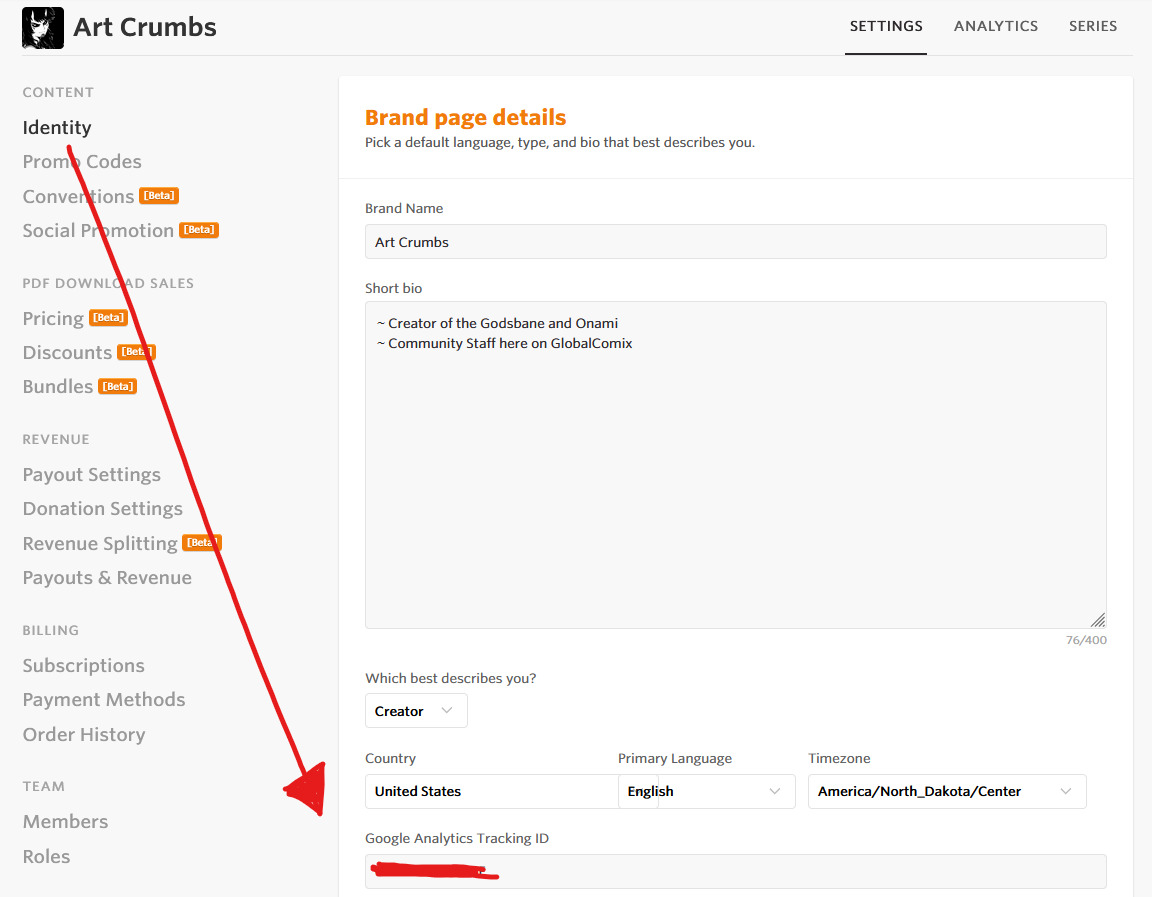
Task: Go to Revenue Splitting page
Action: point(100,544)
